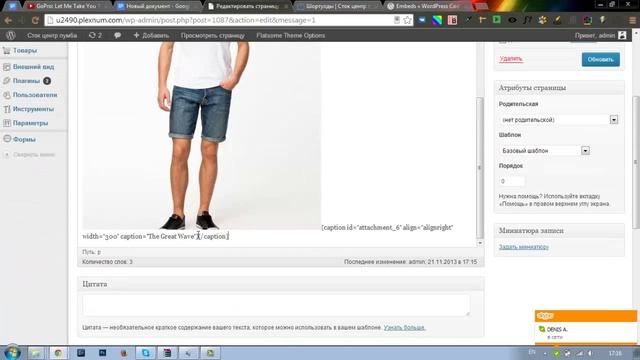
Task: Click the Количество слов: 3 status text
Action: tap(107, 262)
